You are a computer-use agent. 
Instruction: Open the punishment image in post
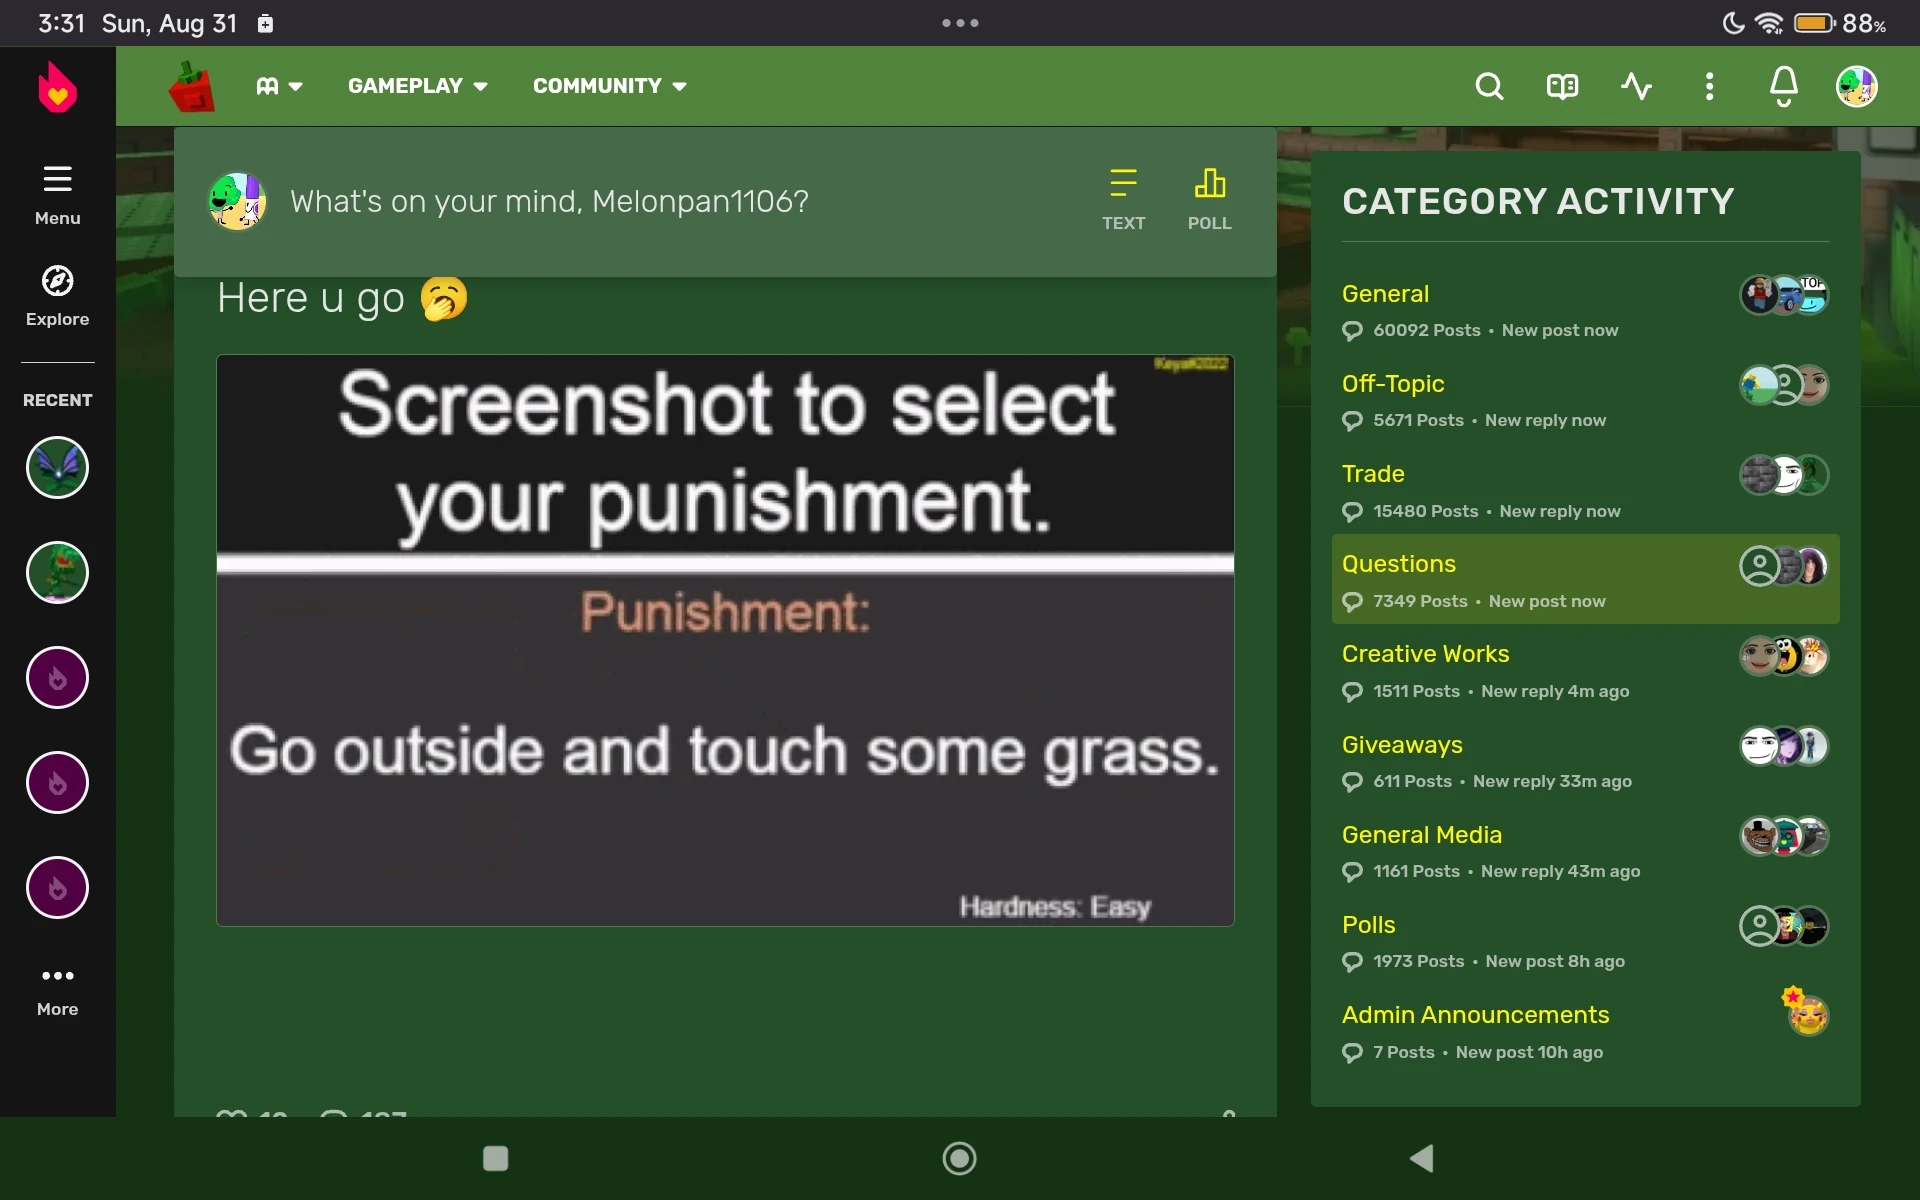pos(725,640)
